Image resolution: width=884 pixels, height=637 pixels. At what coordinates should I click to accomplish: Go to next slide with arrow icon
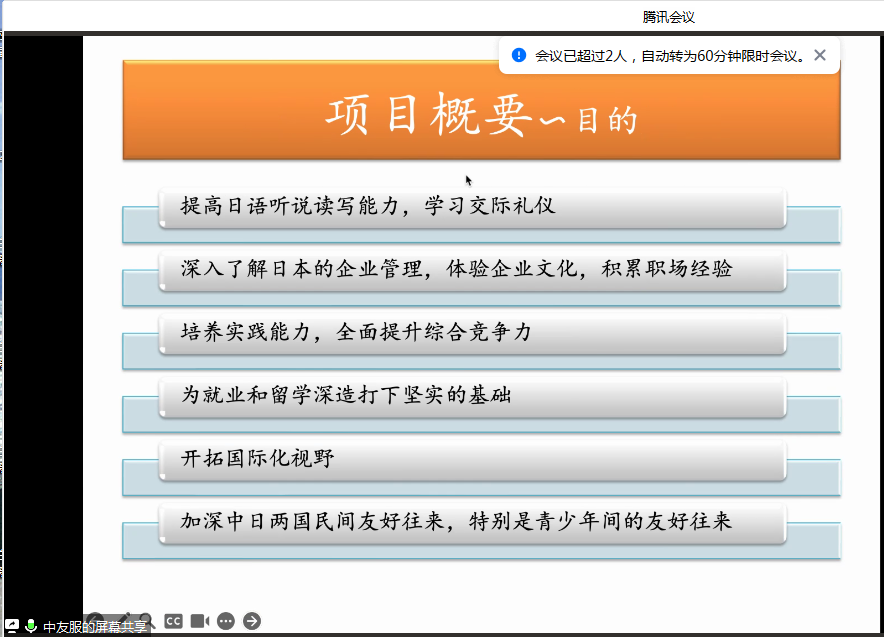click(x=252, y=621)
